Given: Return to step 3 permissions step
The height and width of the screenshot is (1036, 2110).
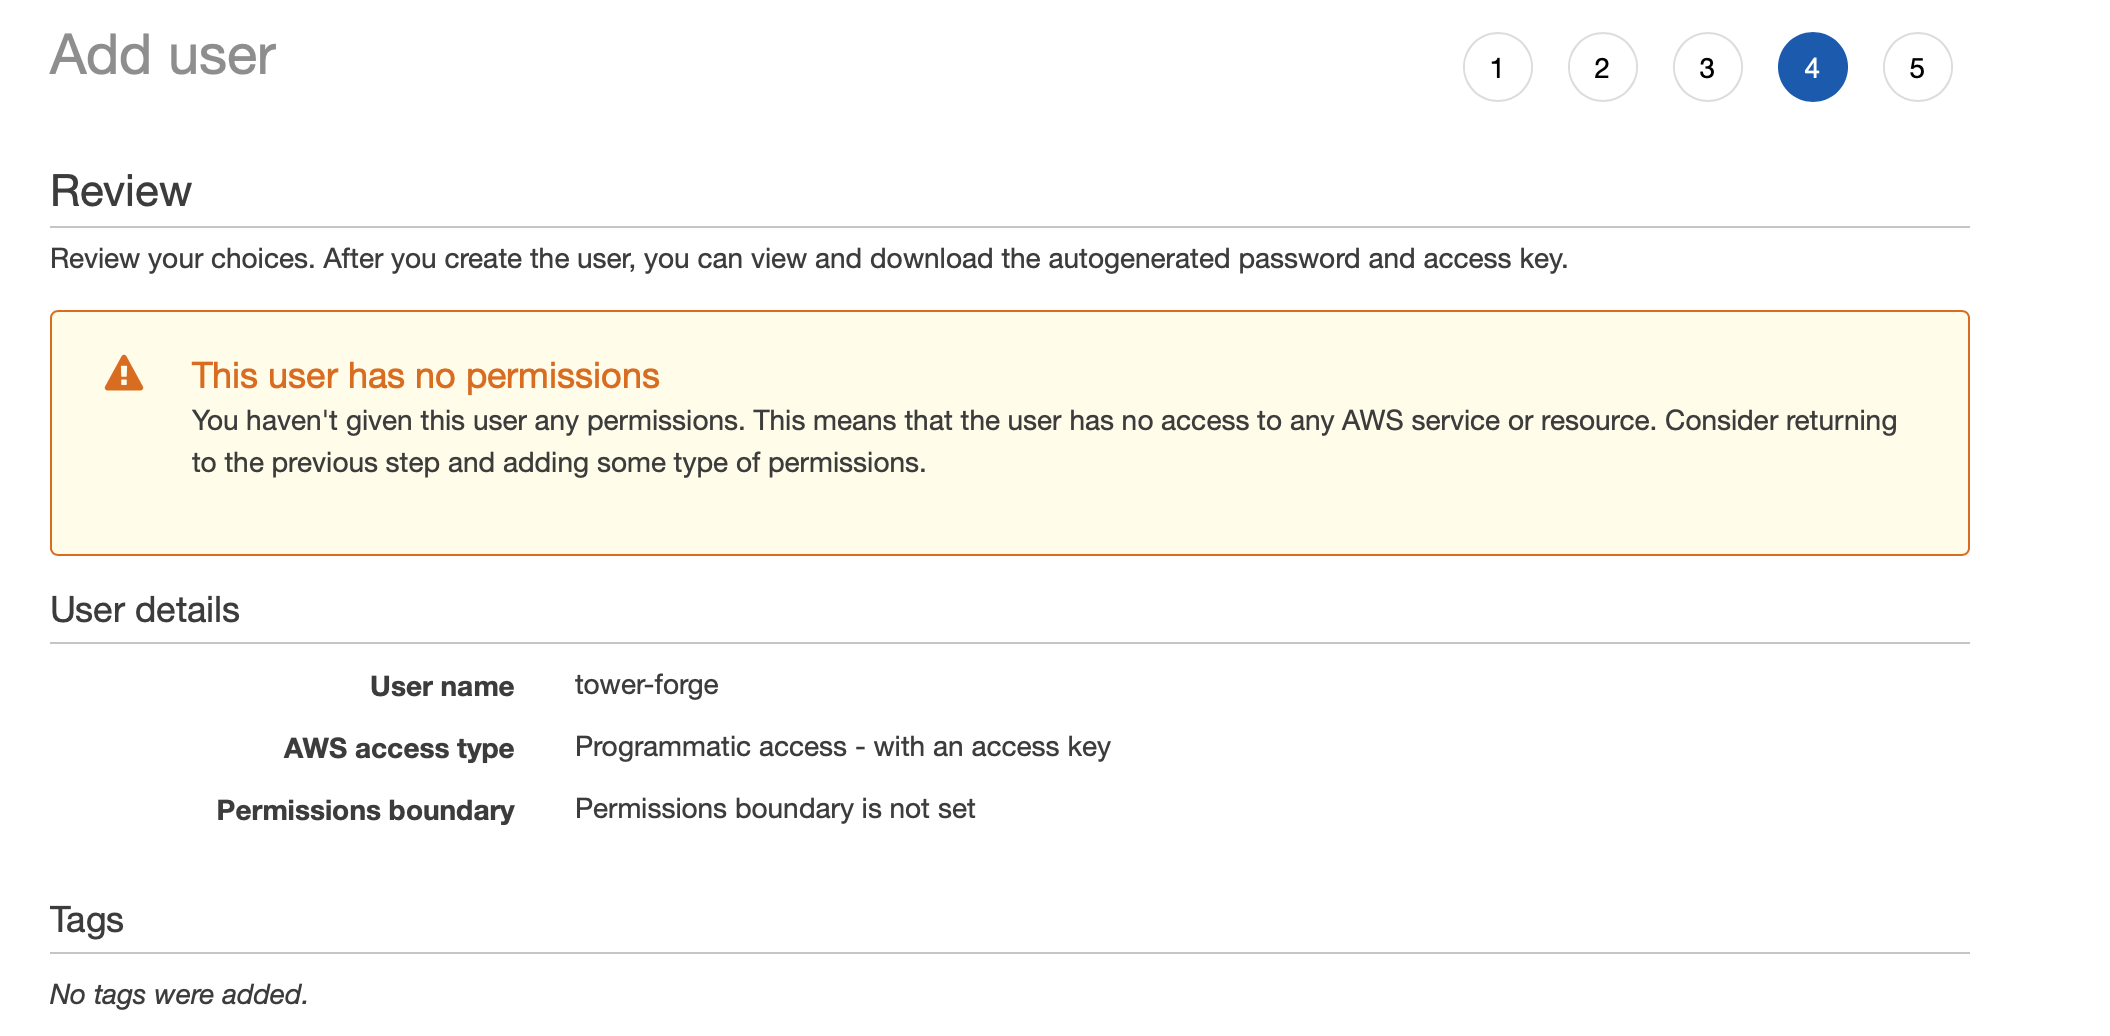Looking at the screenshot, I should click(1707, 68).
